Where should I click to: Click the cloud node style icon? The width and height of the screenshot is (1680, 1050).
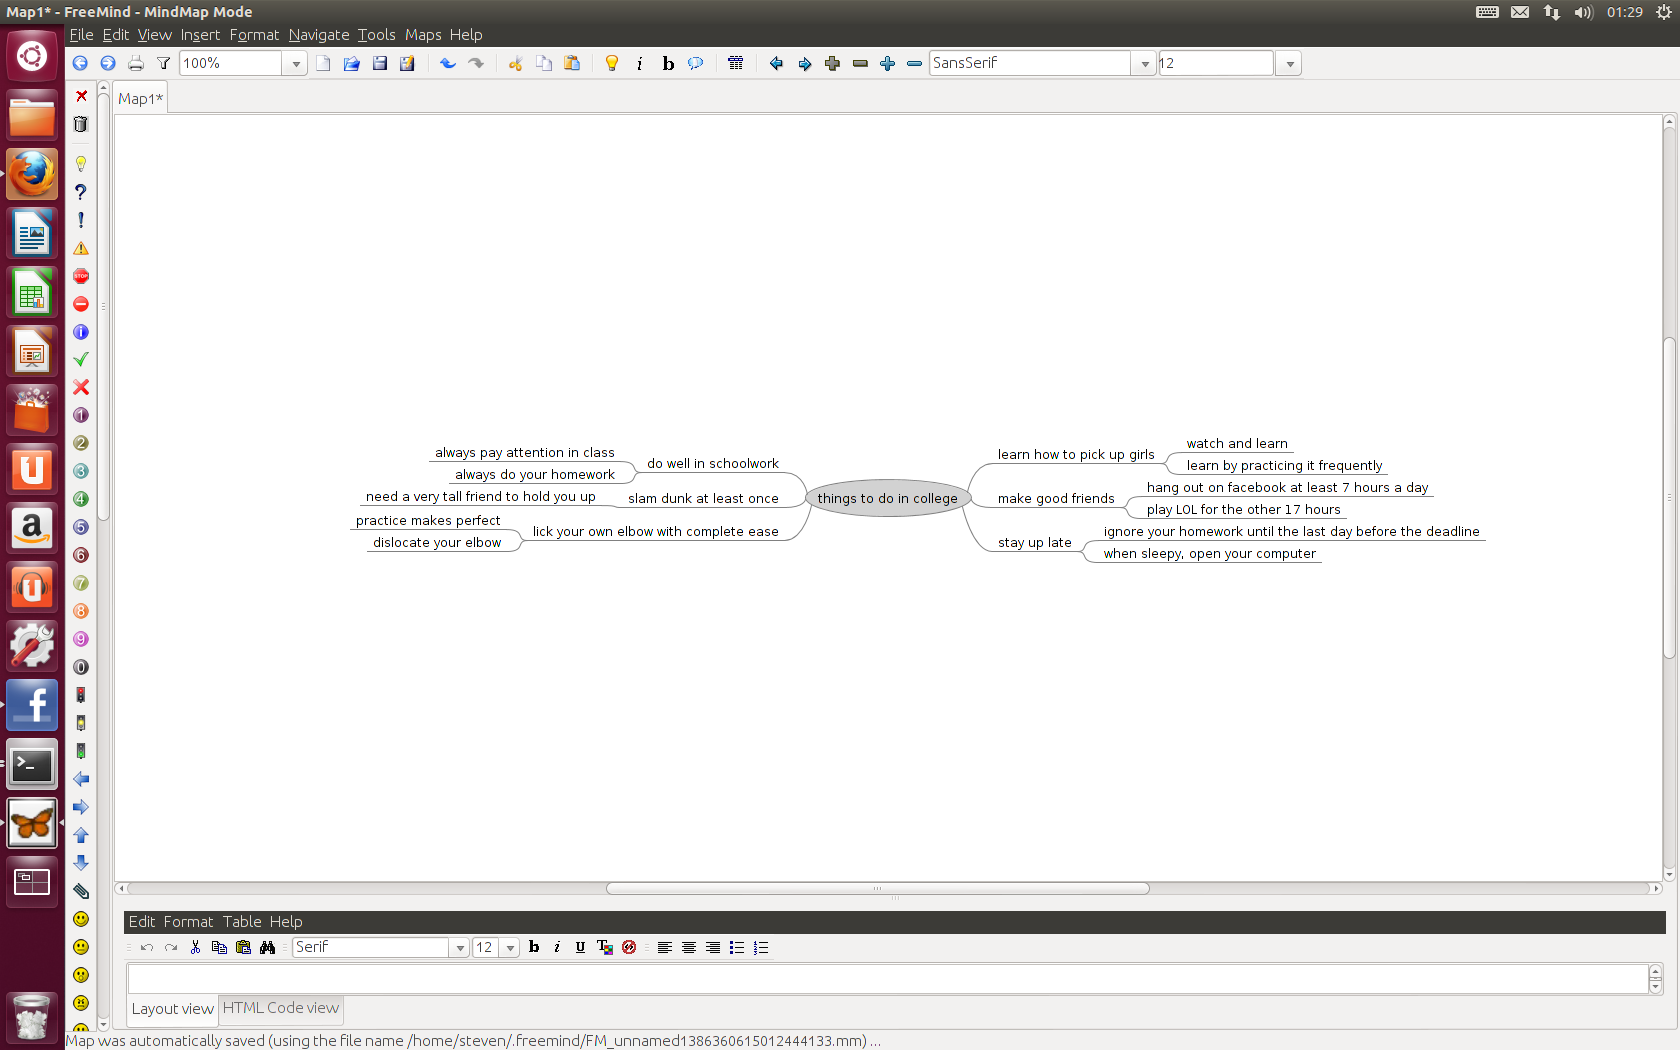[x=696, y=63]
